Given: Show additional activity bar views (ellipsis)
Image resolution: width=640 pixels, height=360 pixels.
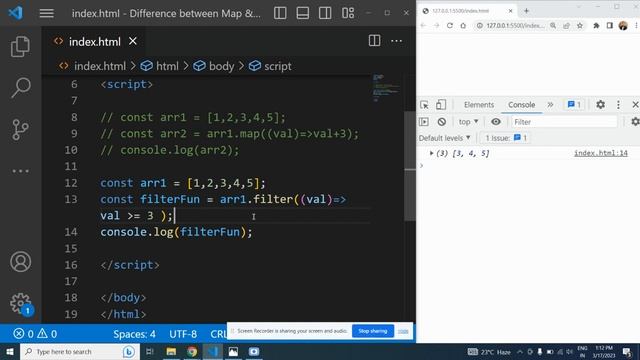Looking at the screenshot, I should point(20,171).
